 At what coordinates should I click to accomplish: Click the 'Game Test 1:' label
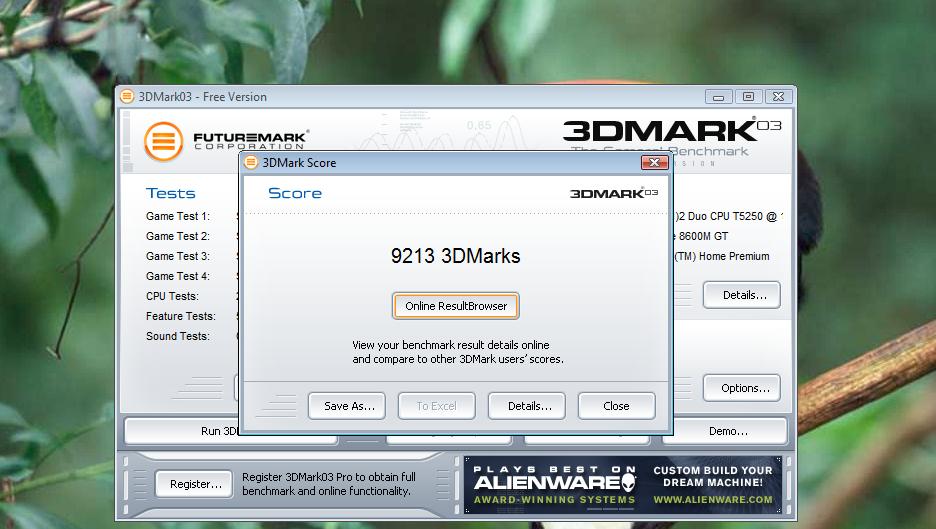tap(178, 216)
